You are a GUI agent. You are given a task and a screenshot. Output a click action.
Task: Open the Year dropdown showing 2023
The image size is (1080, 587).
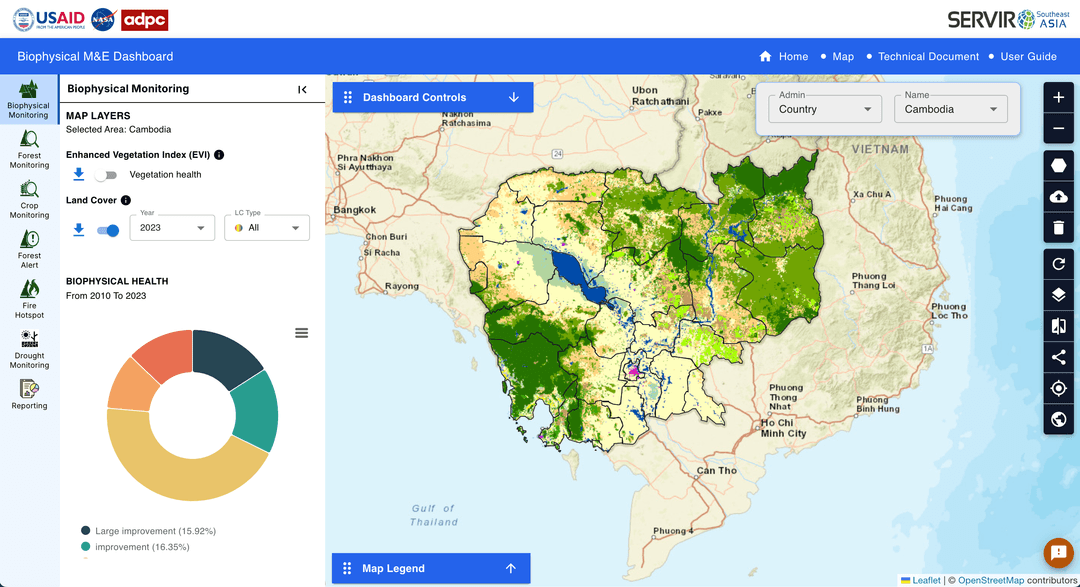(x=171, y=227)
